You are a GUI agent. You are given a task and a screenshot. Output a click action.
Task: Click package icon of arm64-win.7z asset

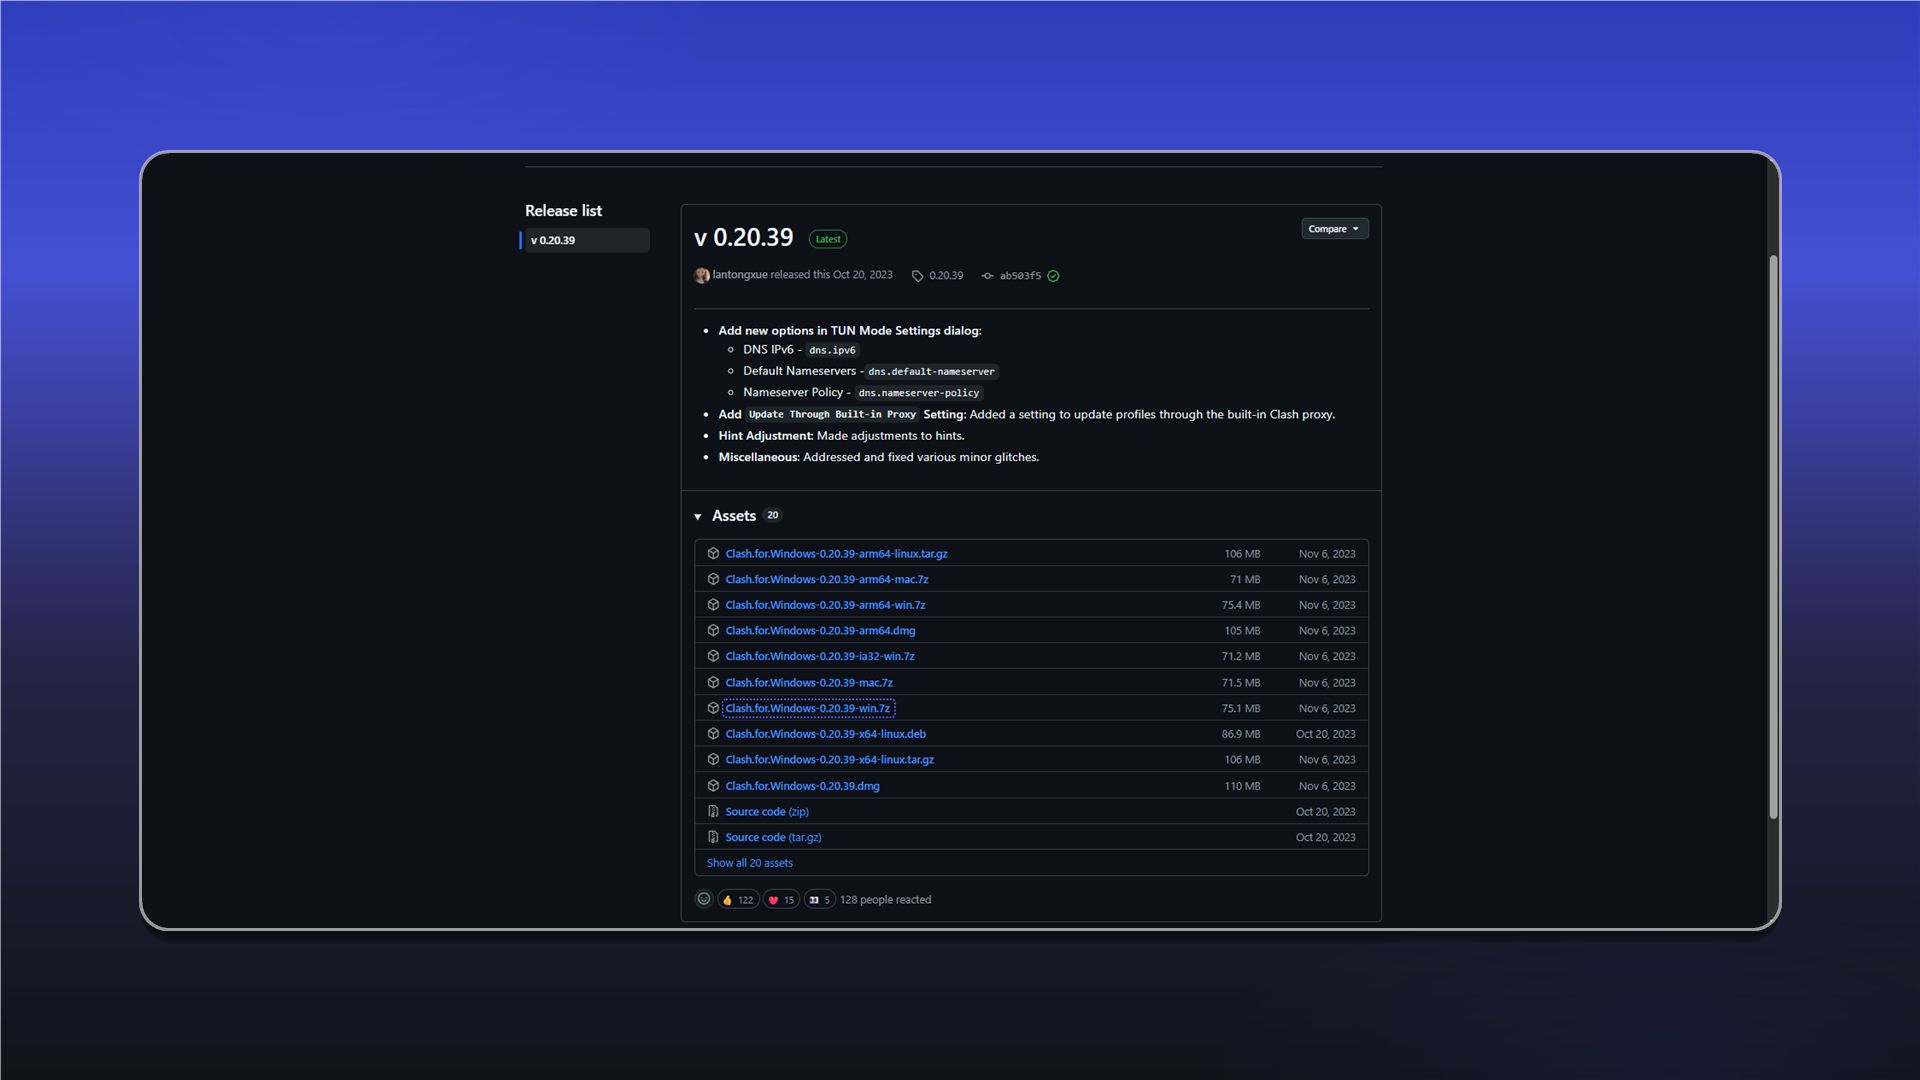pyautogui.click(x=713, y=605)
